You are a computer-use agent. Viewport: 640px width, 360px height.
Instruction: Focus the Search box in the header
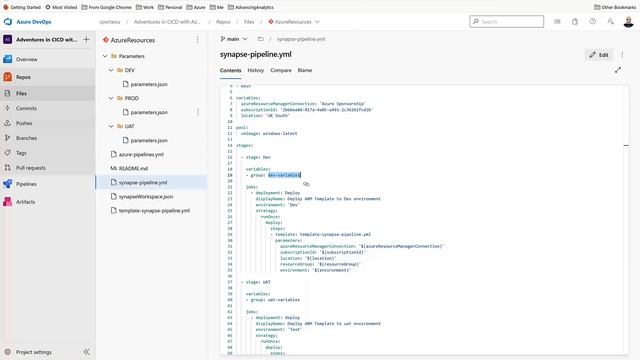point(507,22)
